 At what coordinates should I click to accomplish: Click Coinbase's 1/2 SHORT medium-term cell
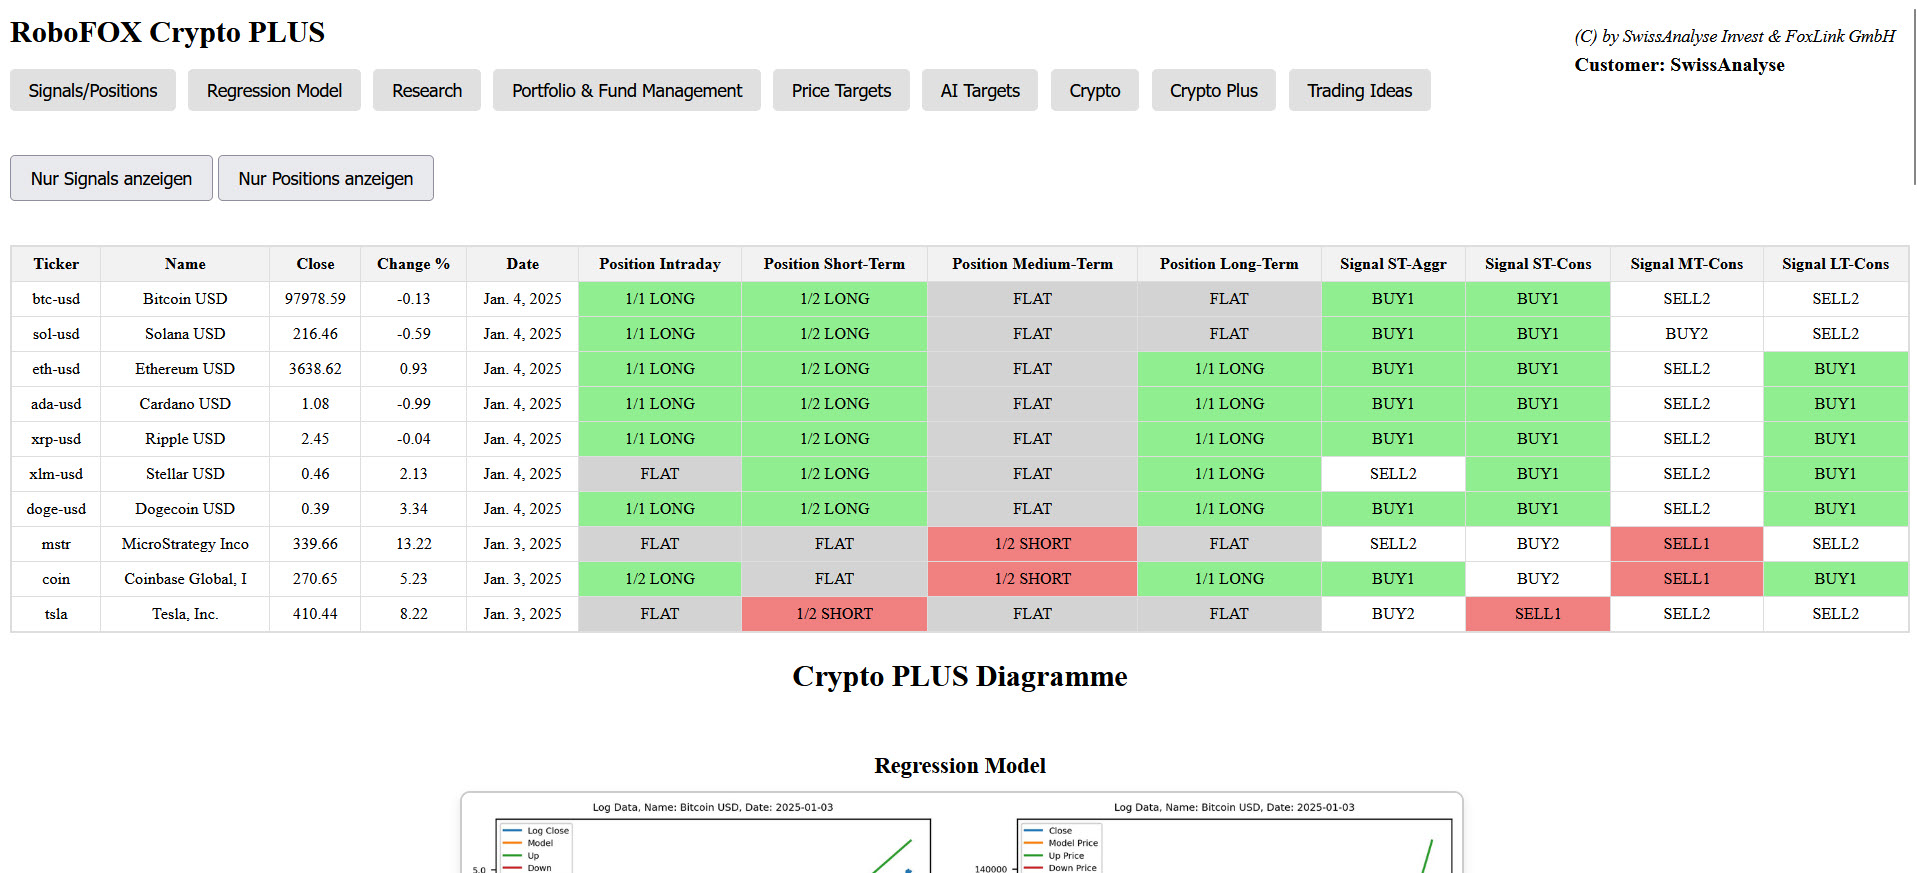[x=1032, y=579]
